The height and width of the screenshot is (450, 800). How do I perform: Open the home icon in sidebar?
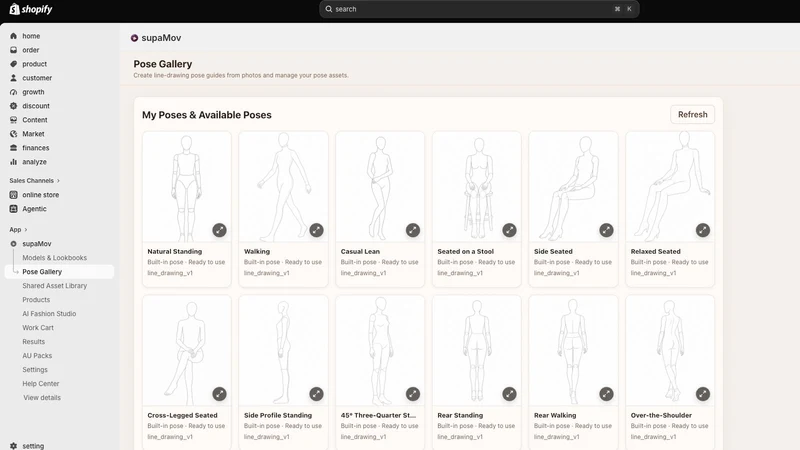coord(13,36)
